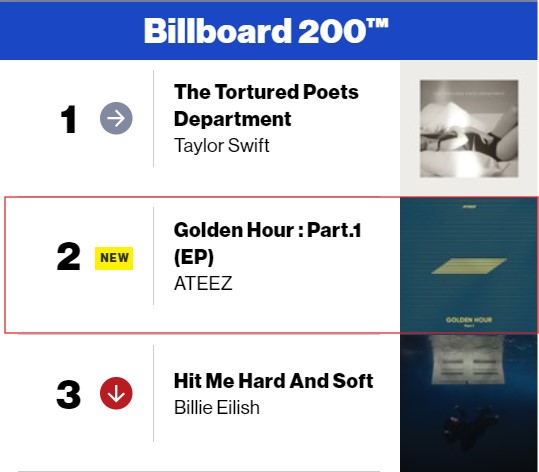Click the GOLDEN HOUR text on cover art
539x472 pixels.
[469, 320]
